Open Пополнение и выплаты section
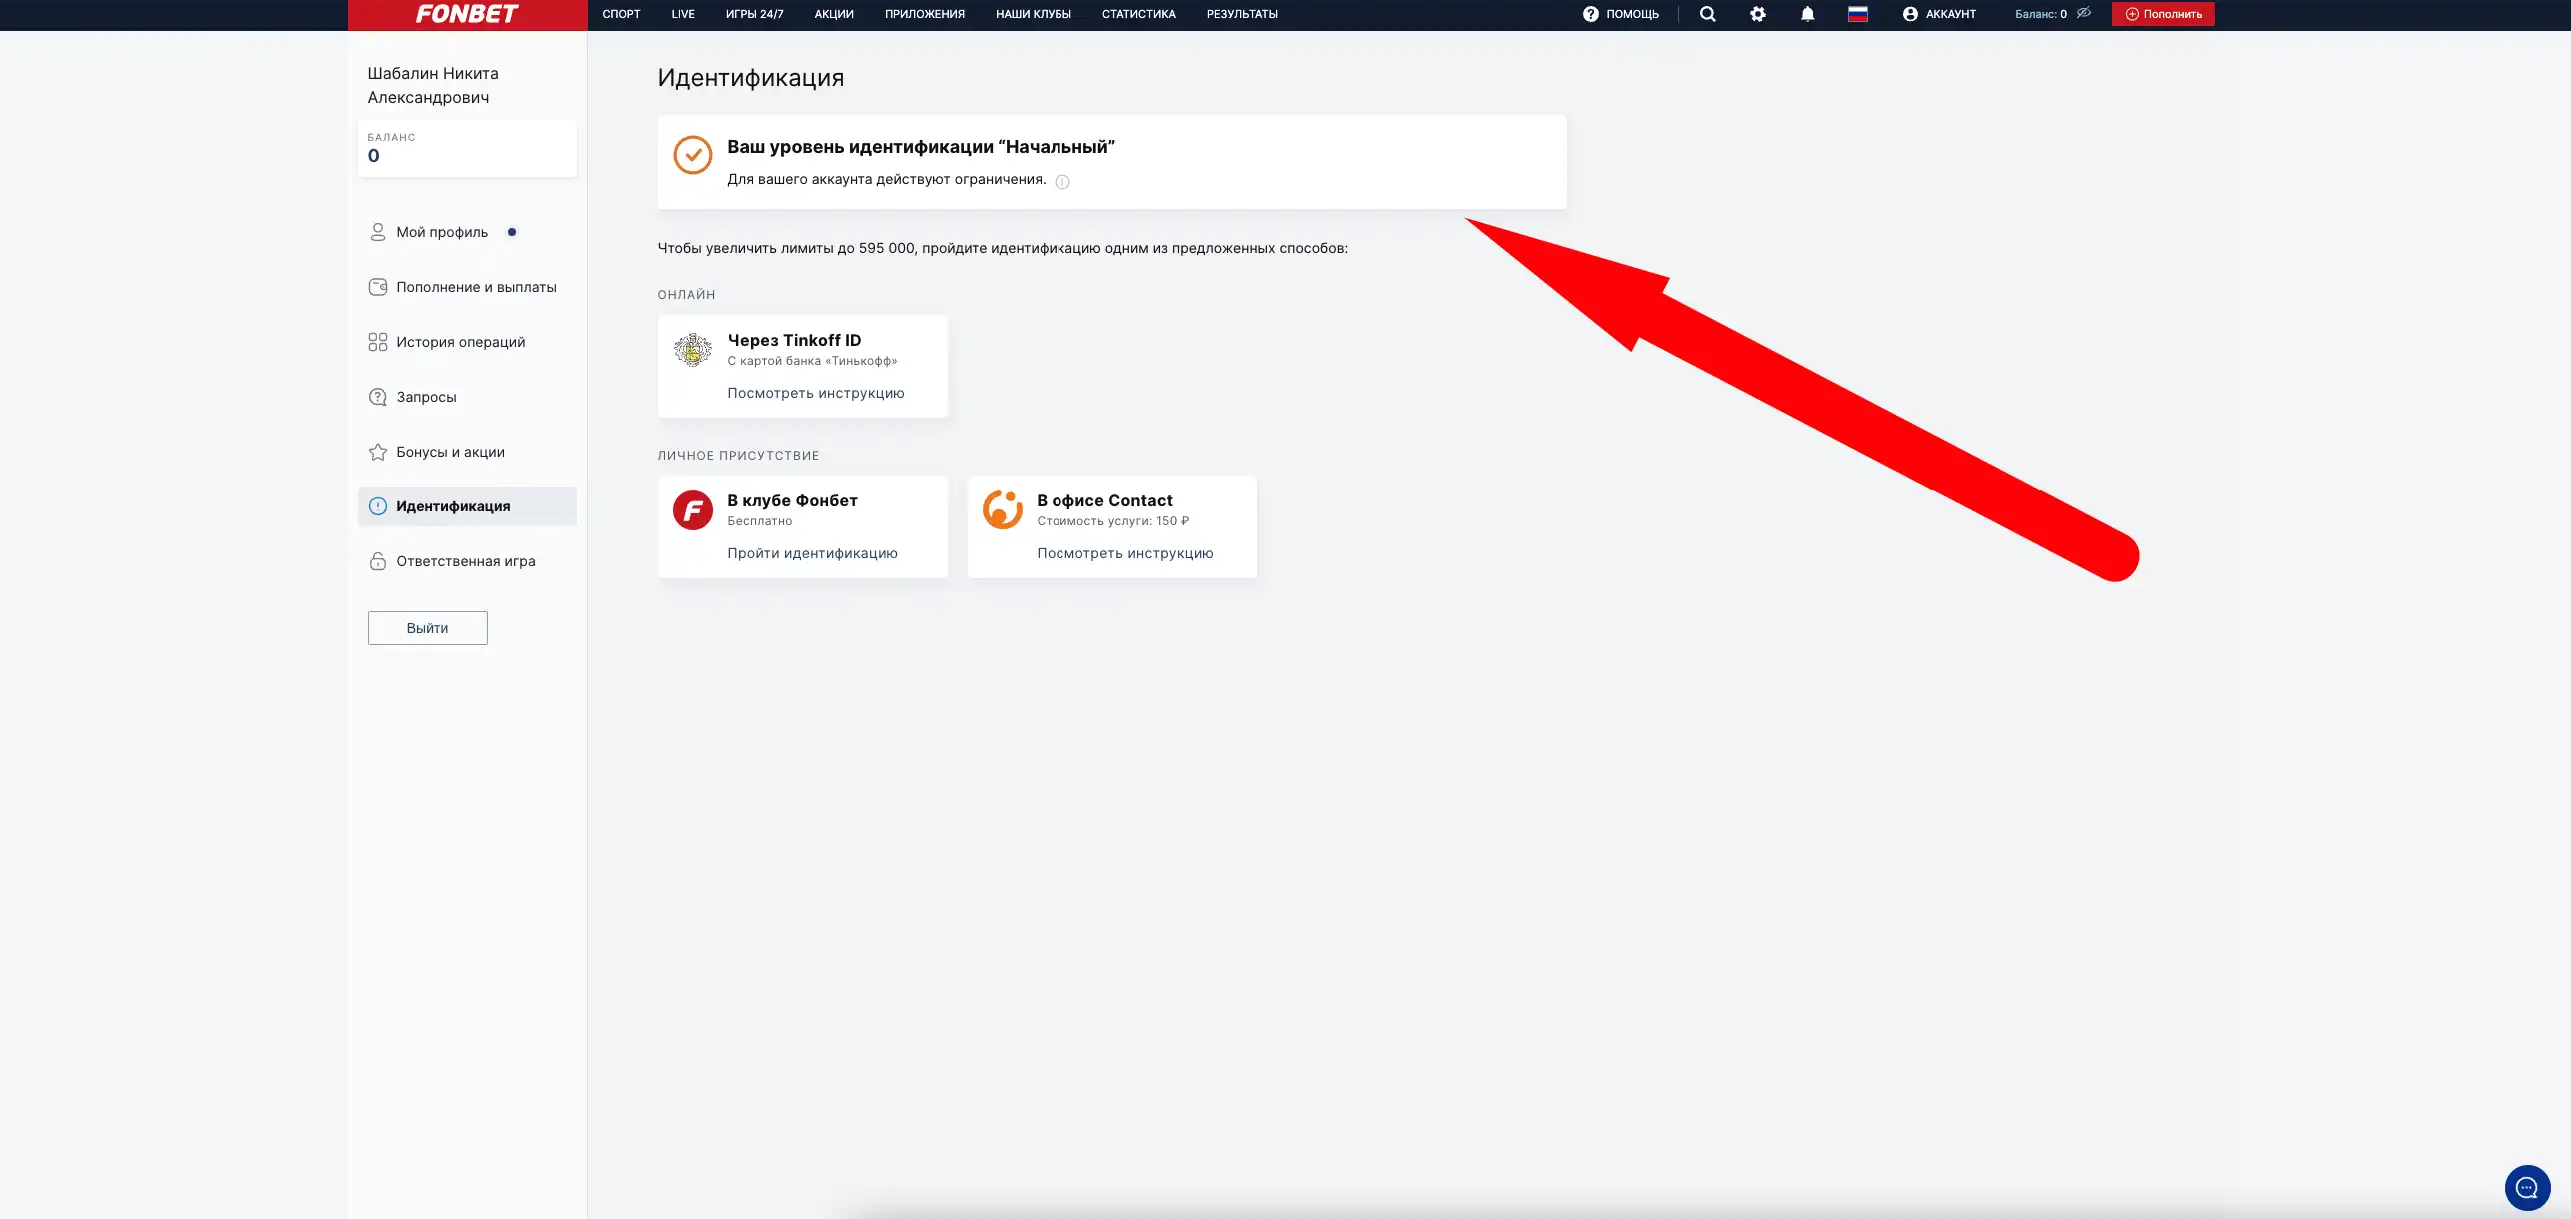 (x=476, y=287)
